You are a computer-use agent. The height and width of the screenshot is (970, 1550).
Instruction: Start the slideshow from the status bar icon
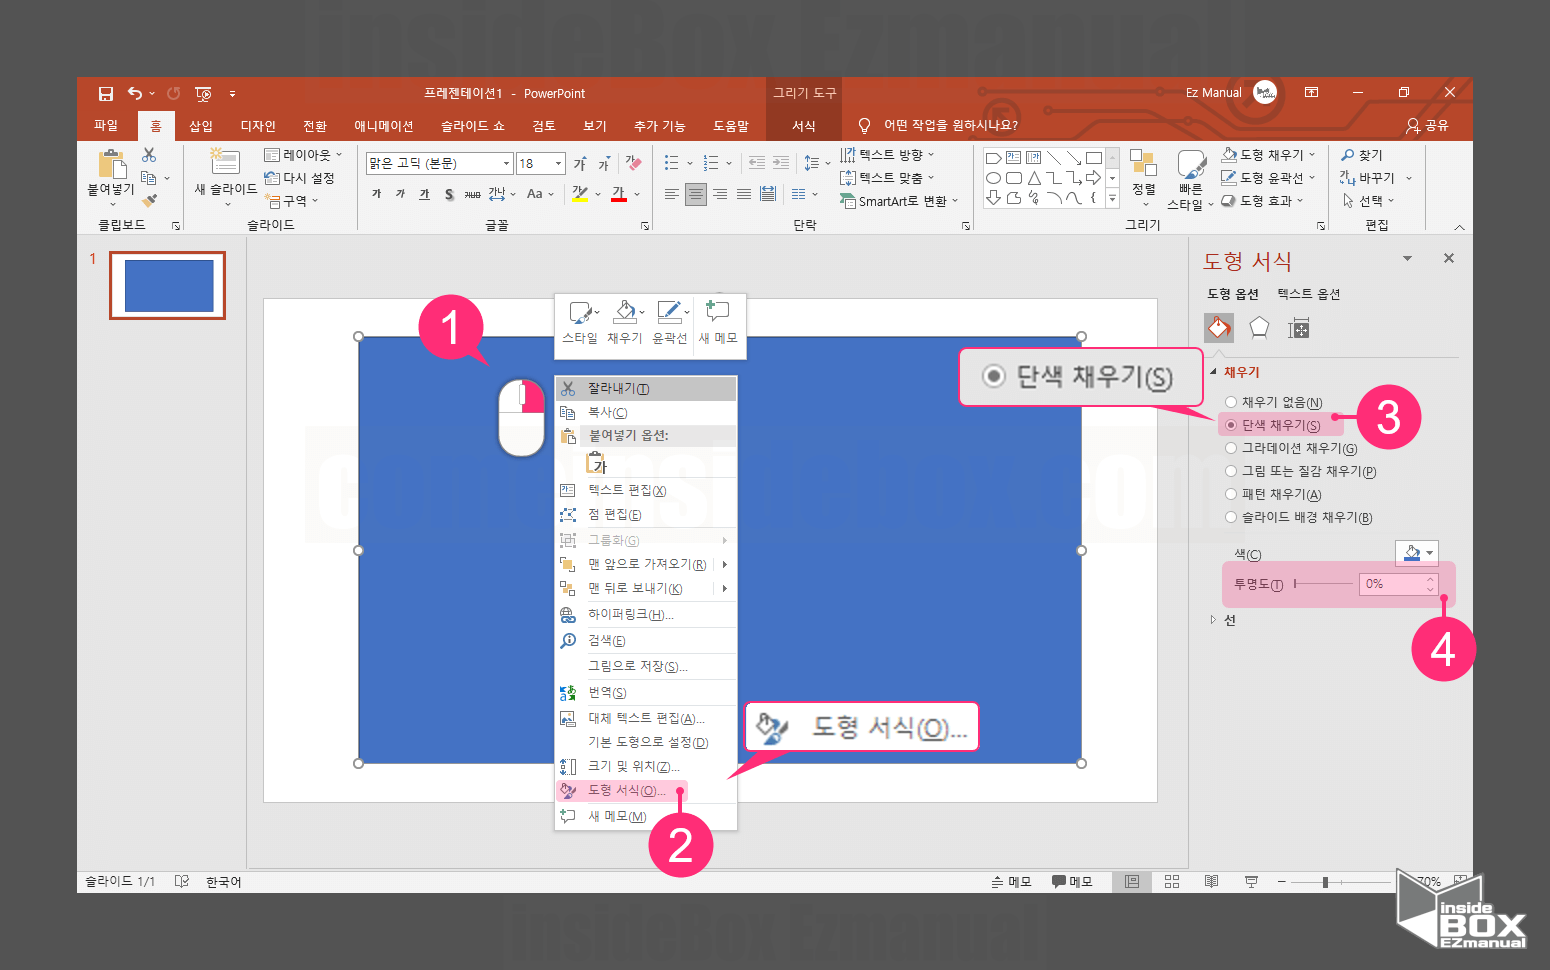pyautogui.click(x=1251, y=881)
